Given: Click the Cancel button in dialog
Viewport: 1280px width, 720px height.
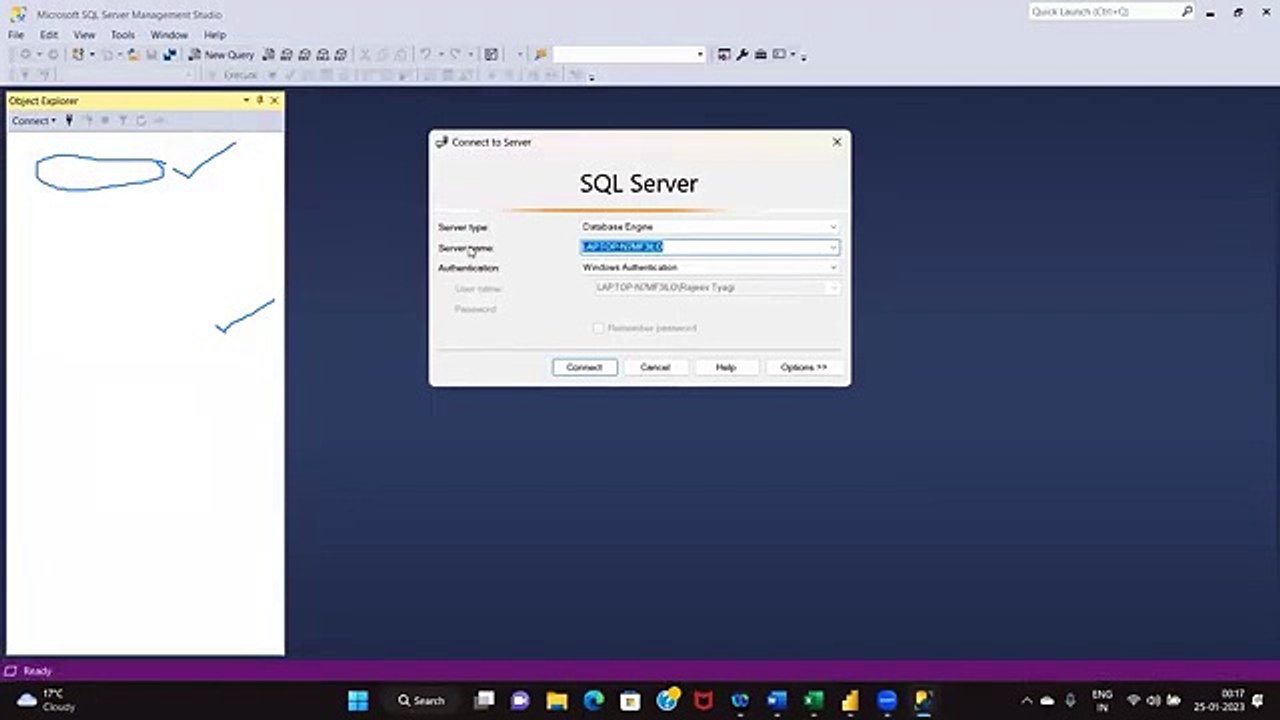Looking at the screenshot, I should [655, 367].
